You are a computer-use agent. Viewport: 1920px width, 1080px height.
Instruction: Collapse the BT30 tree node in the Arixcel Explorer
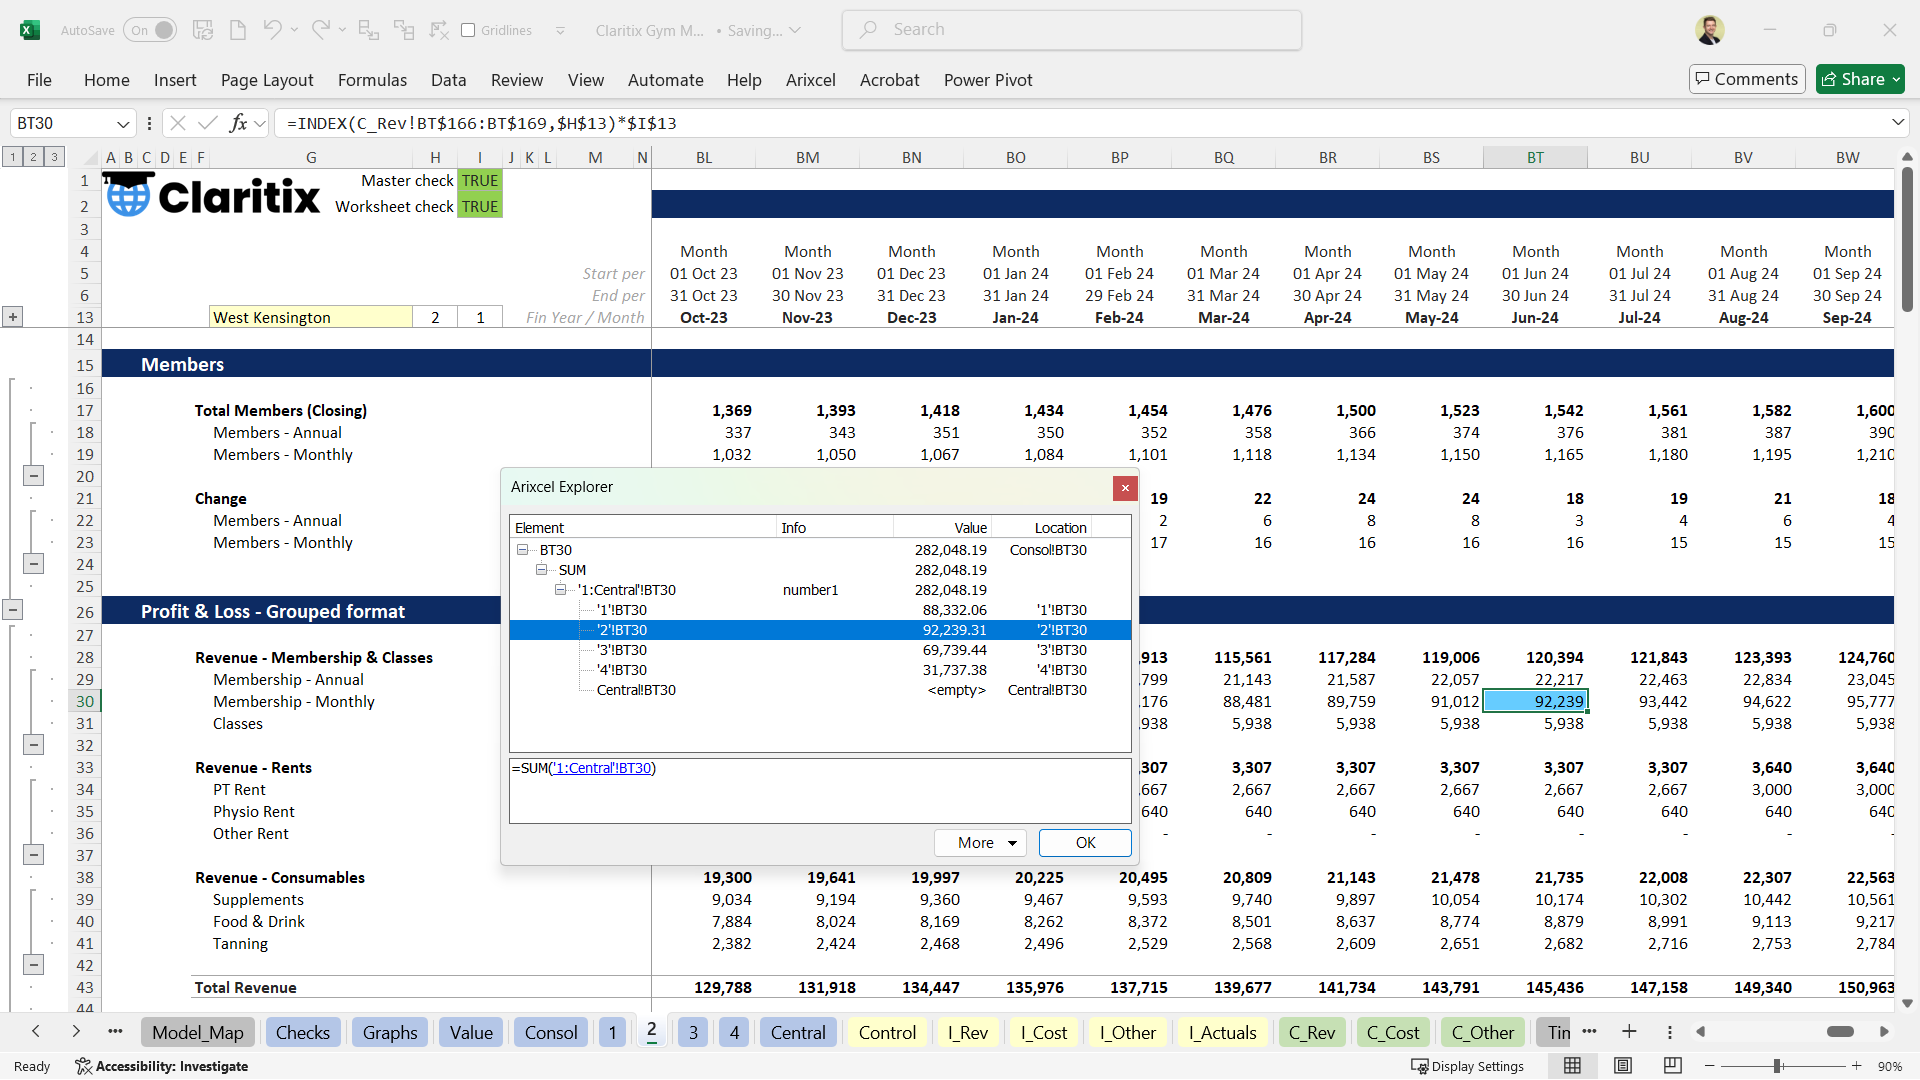pyautogui.click(x=522, y=550)
